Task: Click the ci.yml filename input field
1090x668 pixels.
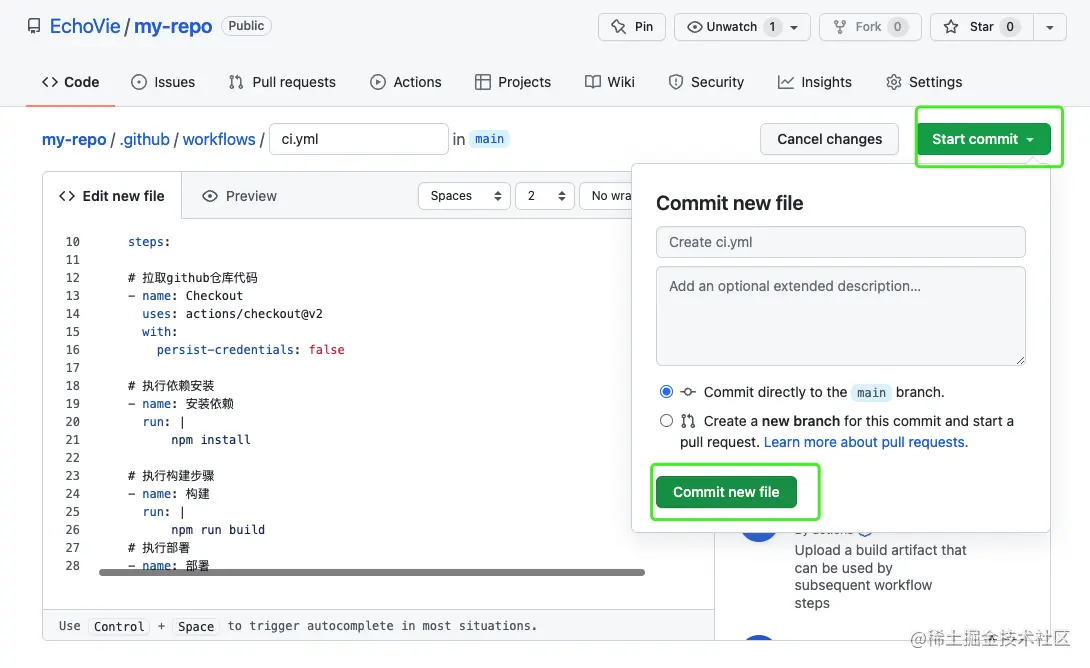Action: pos(358,139)
